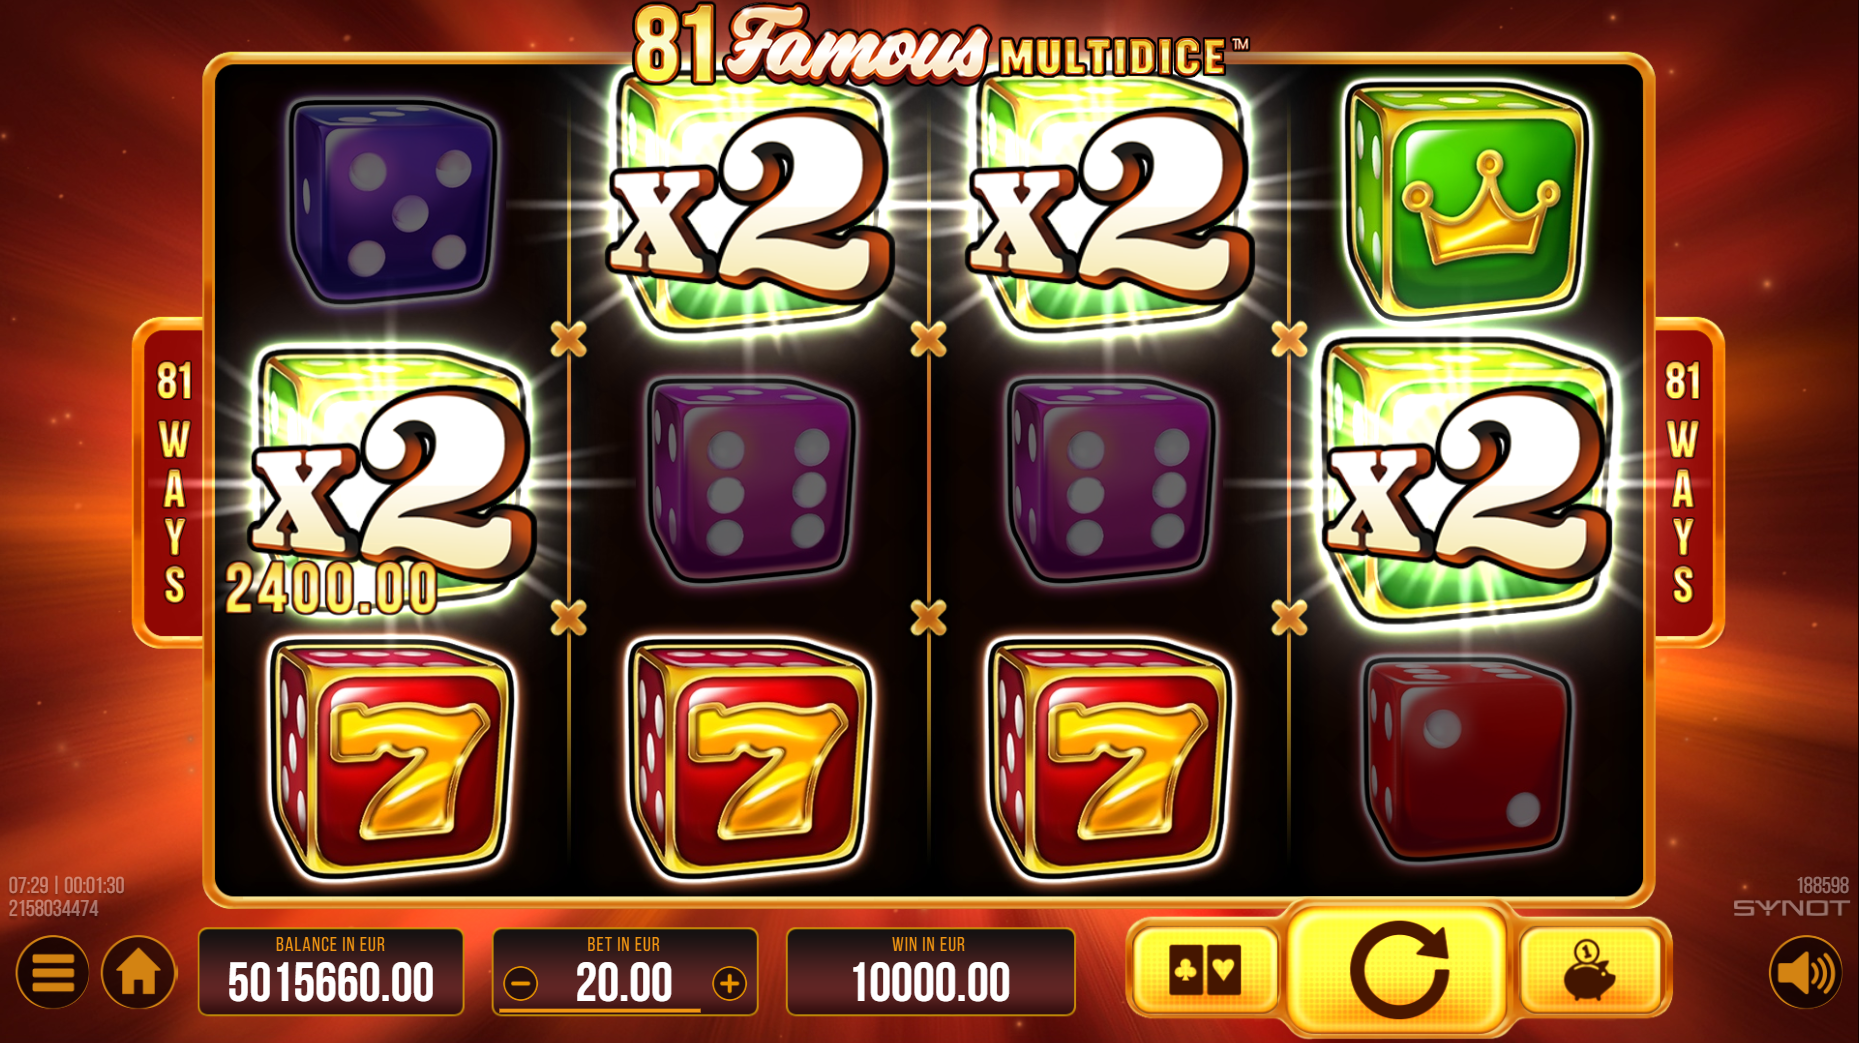
Task: Select the left 81 WAYS banner
Action: (x=174, y=482)
